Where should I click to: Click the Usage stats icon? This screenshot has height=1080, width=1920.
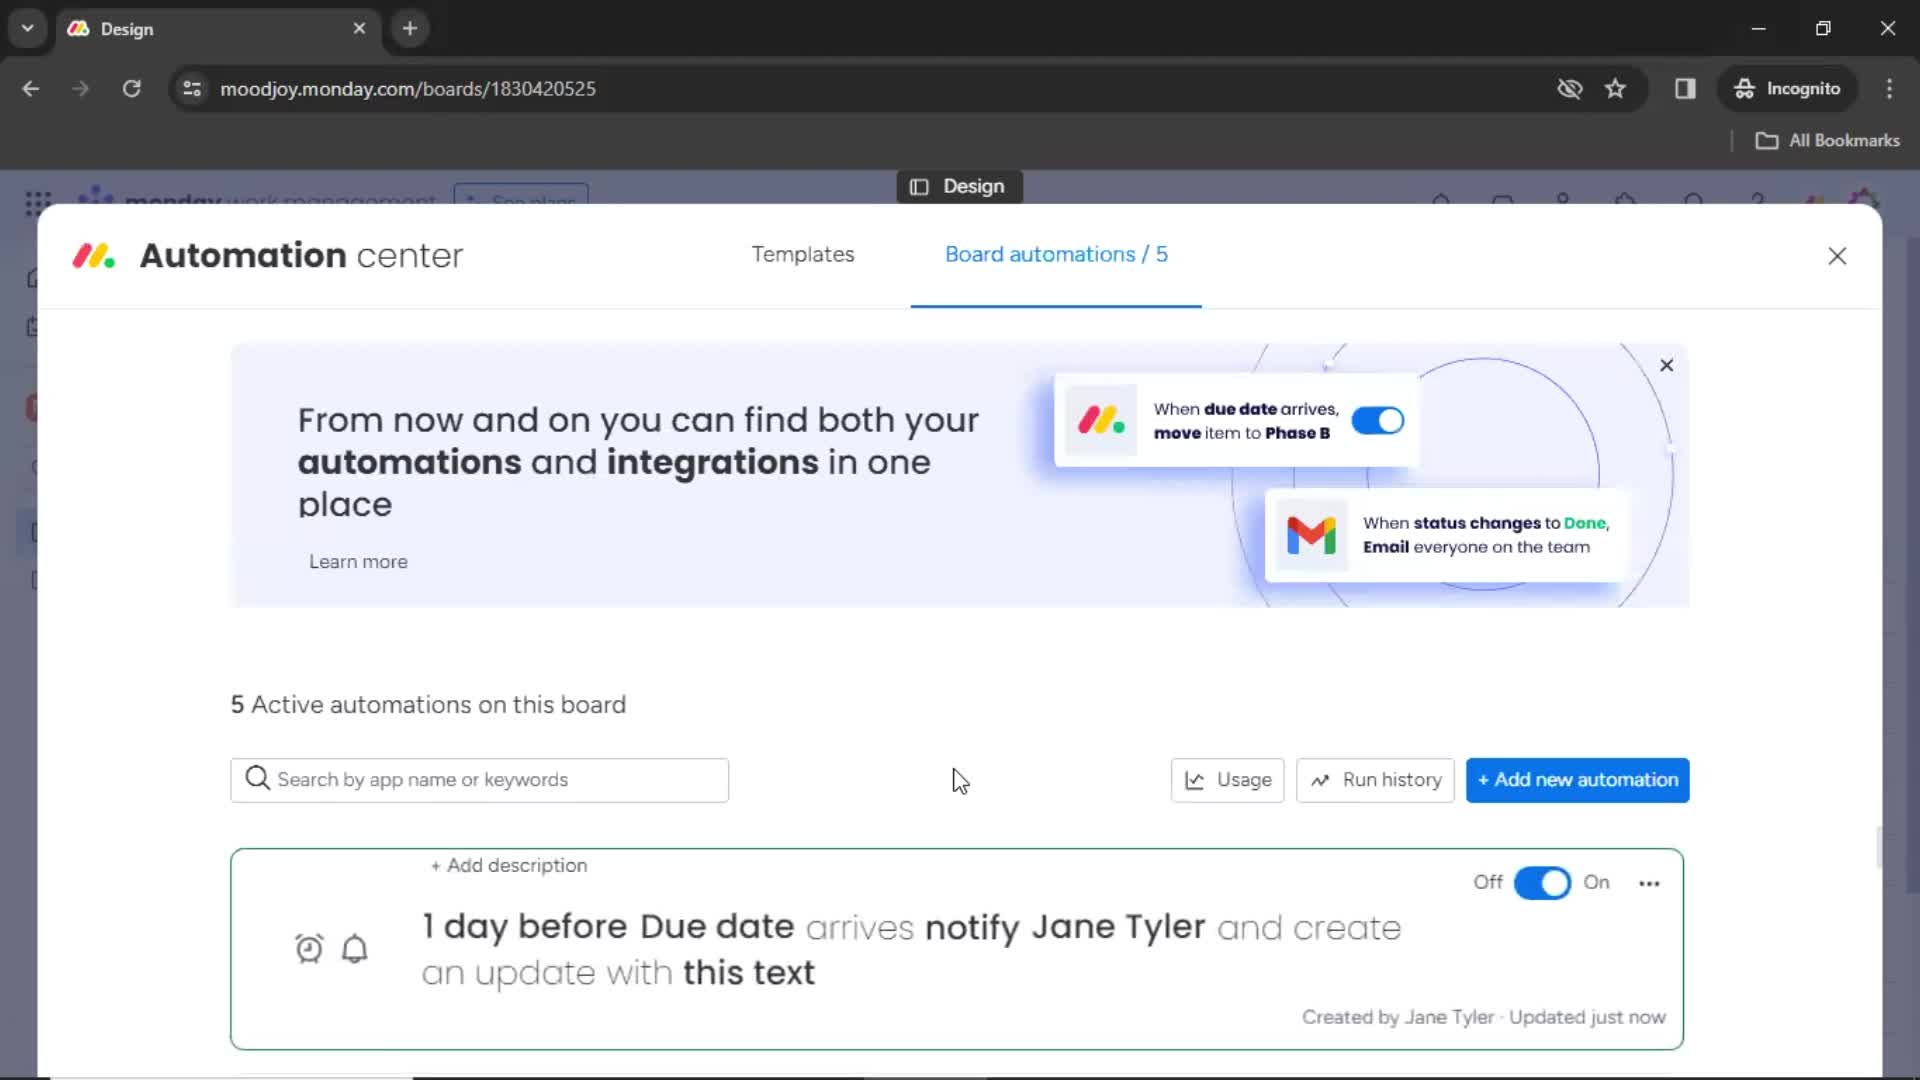(1195, 779)
